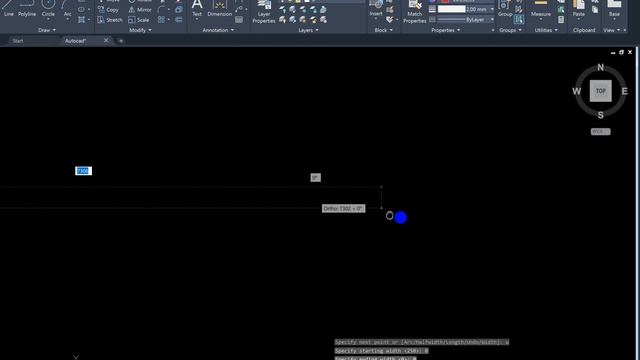Viewport: 640px width, 360px height.
Task: Expand the Modify panel
Action: [x=140, y=30]
